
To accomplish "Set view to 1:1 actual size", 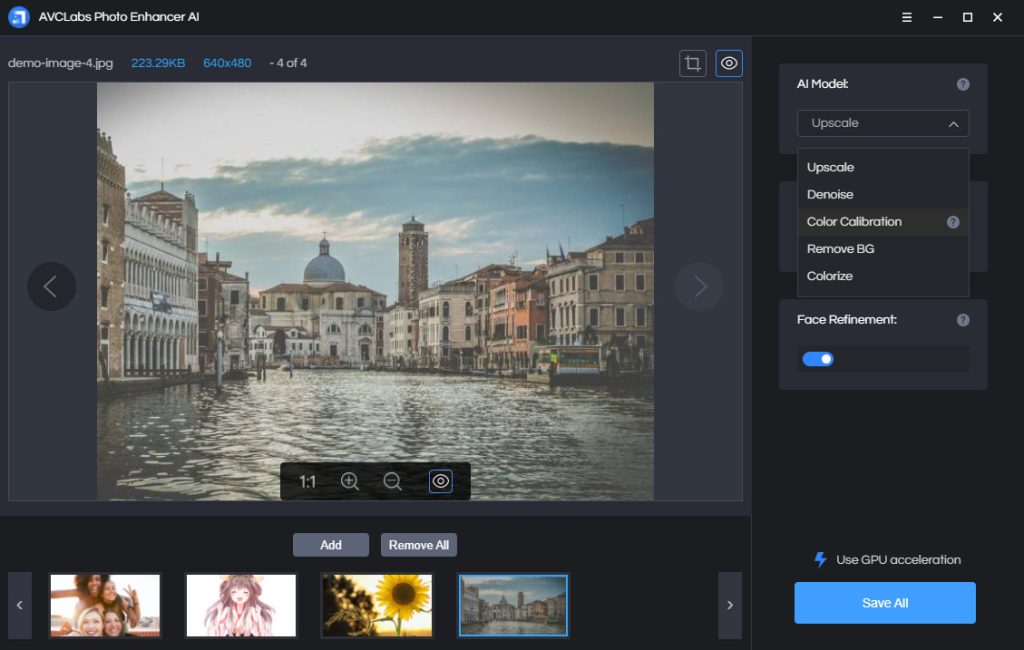I will click(x=307, y=482).
